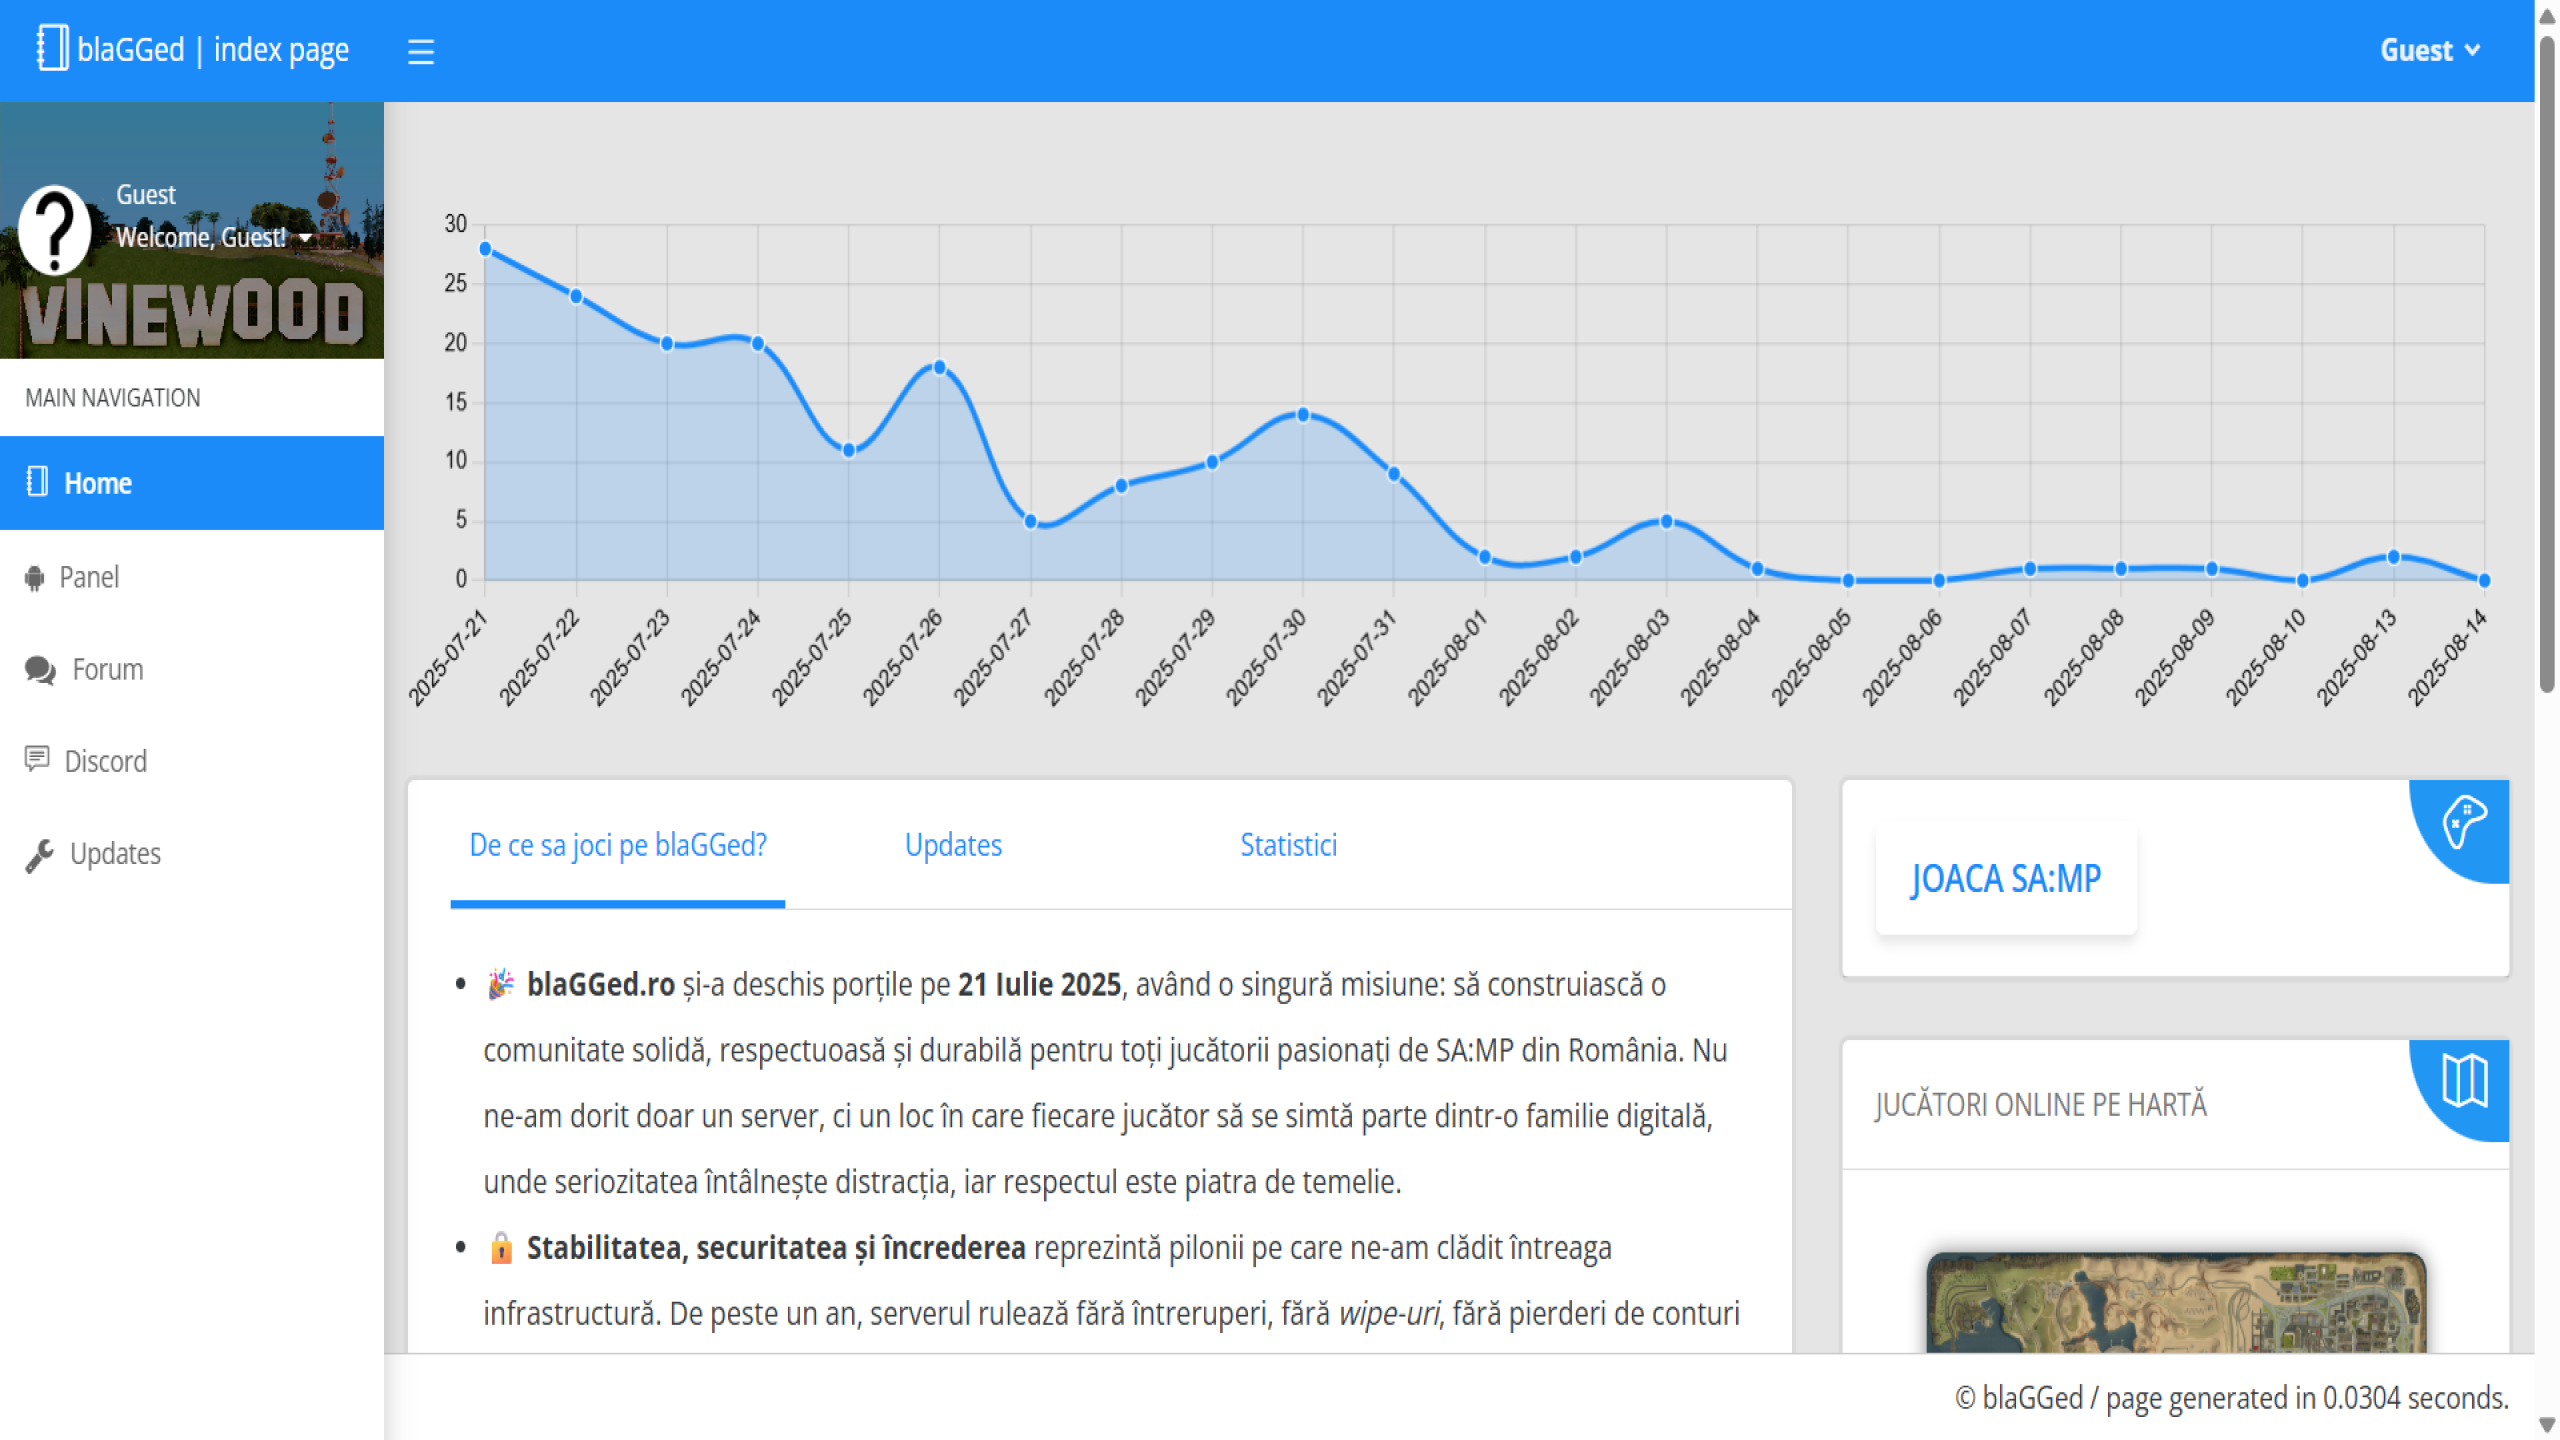Click the 2025-07-26 chart data point
Screen dimensions: 2560x1440
click(939, 367)
